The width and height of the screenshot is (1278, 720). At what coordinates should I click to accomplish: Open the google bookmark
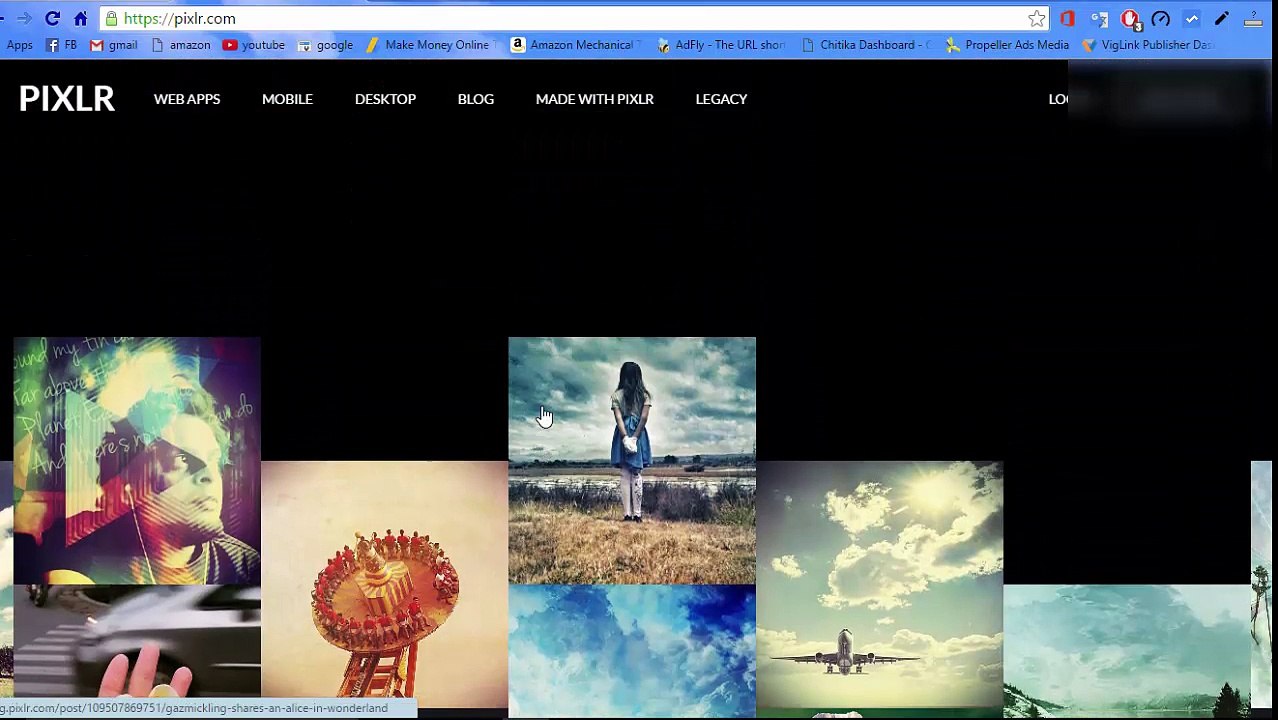pyautogui.click(x=325, y=44)
